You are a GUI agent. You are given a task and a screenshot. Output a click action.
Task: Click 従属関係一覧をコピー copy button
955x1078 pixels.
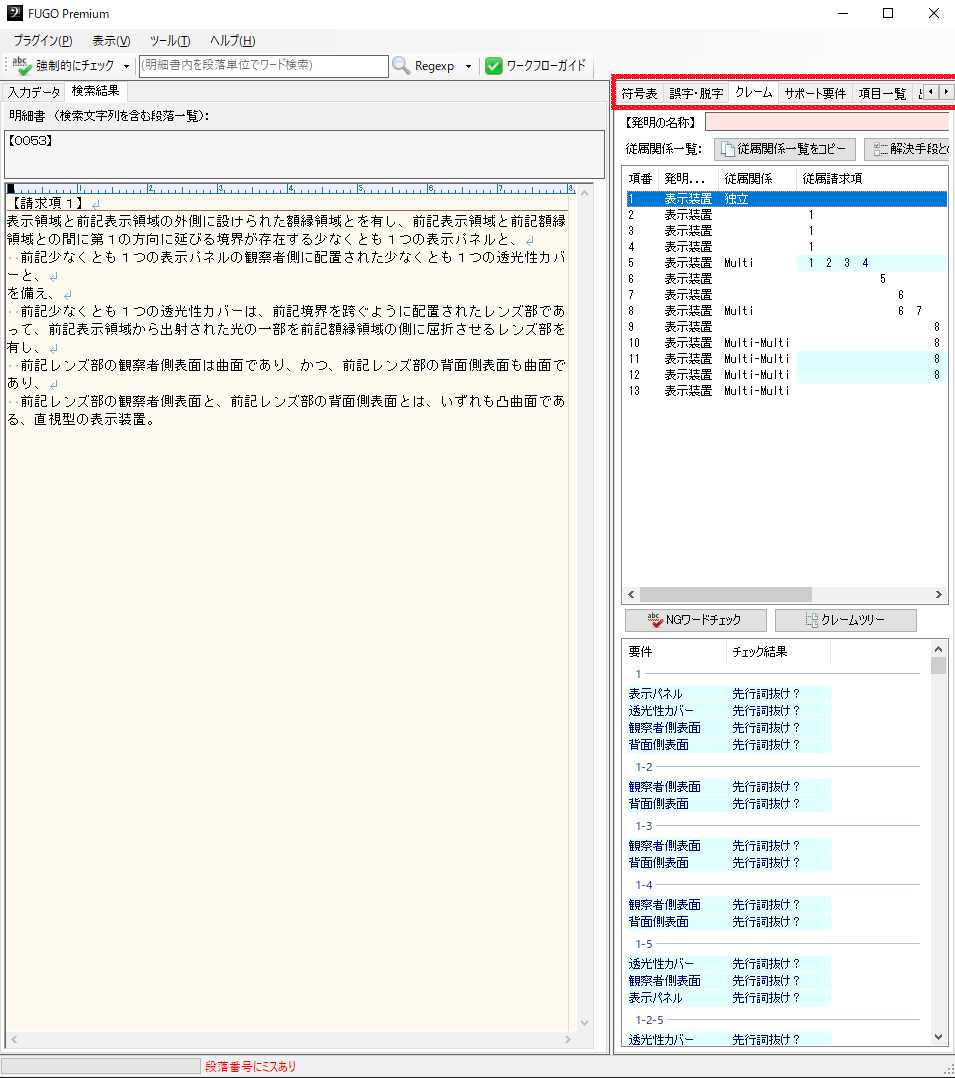click(785, 149)
